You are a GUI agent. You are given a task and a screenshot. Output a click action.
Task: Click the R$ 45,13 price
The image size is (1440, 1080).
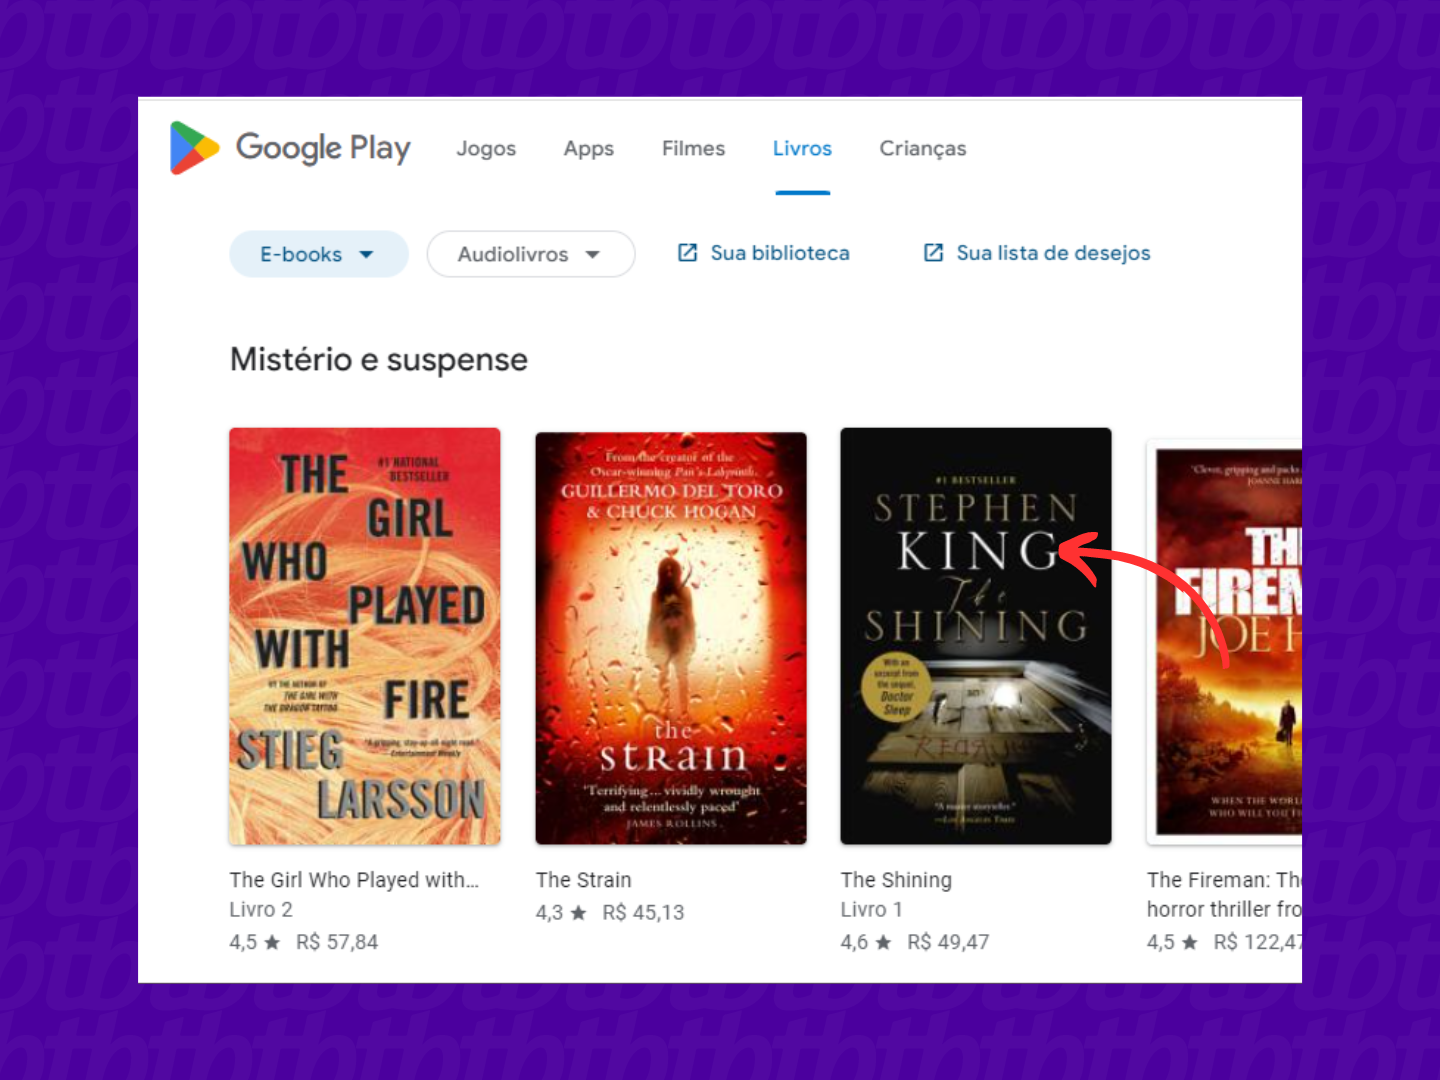point(643,913)
